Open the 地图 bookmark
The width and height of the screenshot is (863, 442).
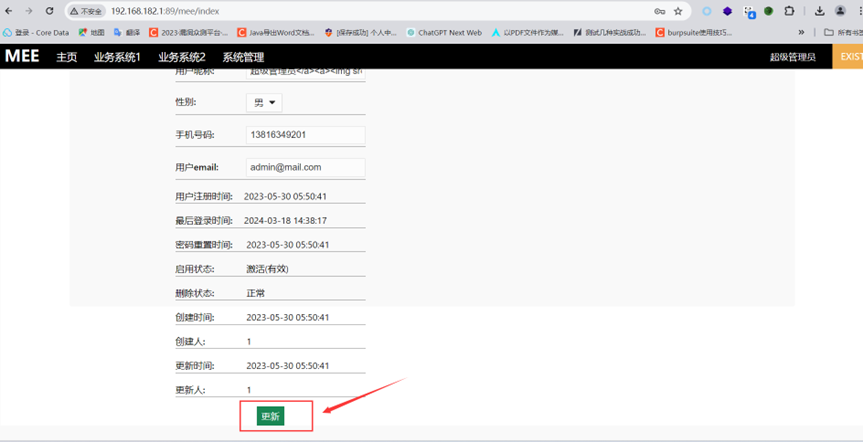pyautogui.click(x=91, y=32)
